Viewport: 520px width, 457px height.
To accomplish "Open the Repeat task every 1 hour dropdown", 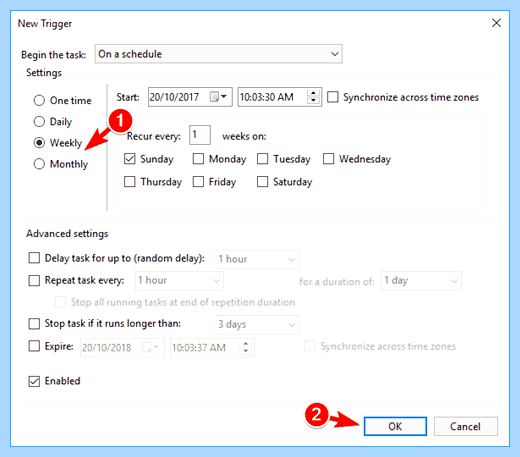I will [179, 281].
